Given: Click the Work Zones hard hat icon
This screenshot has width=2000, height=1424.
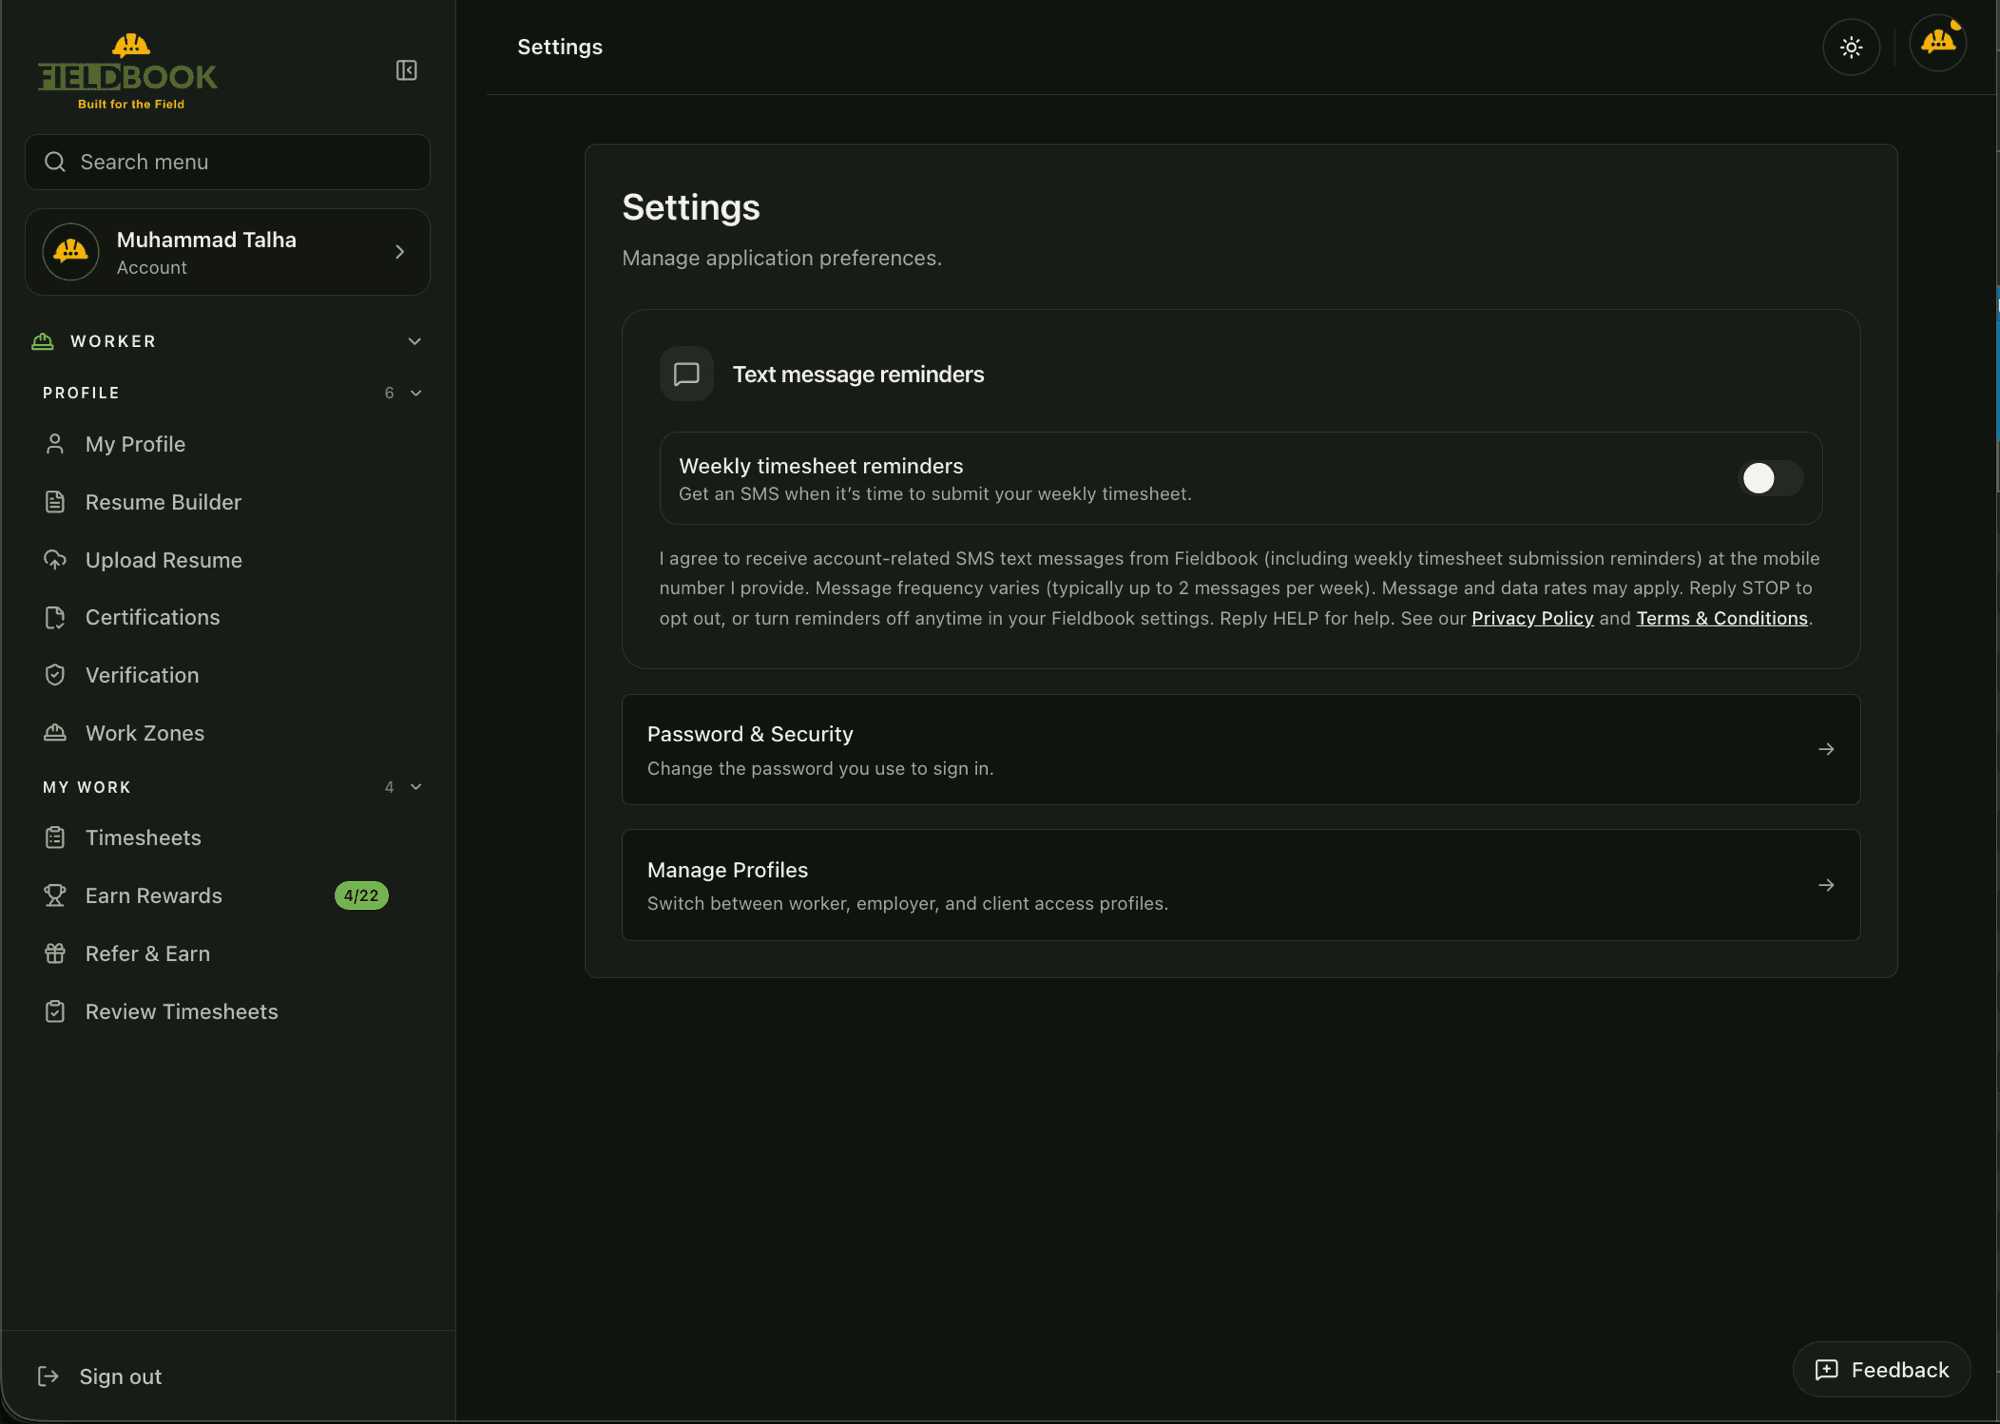Looking at the screenshot, I should point(55,733).
